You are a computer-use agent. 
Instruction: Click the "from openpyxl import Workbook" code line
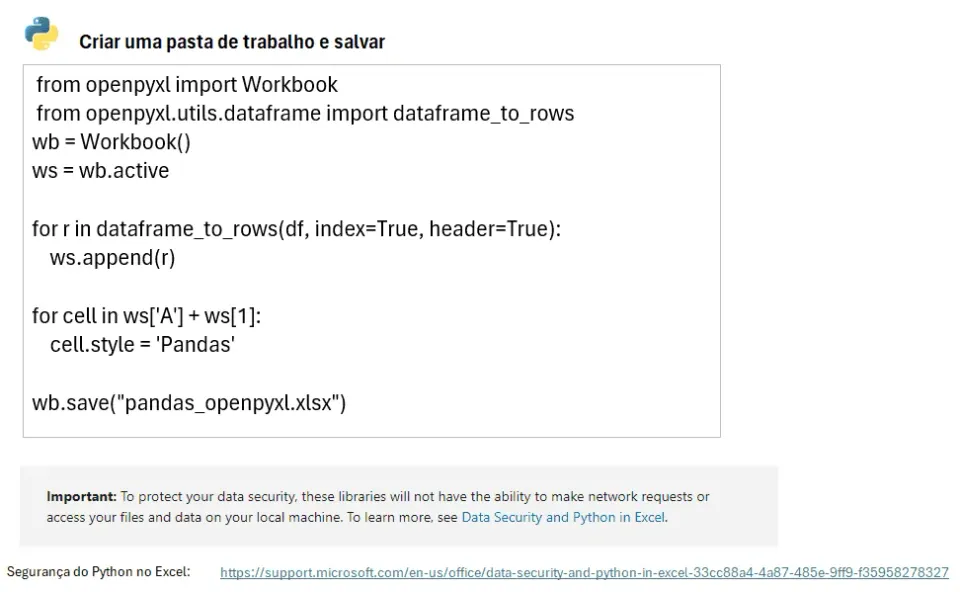pyautogui.click(x=187, y=84)
